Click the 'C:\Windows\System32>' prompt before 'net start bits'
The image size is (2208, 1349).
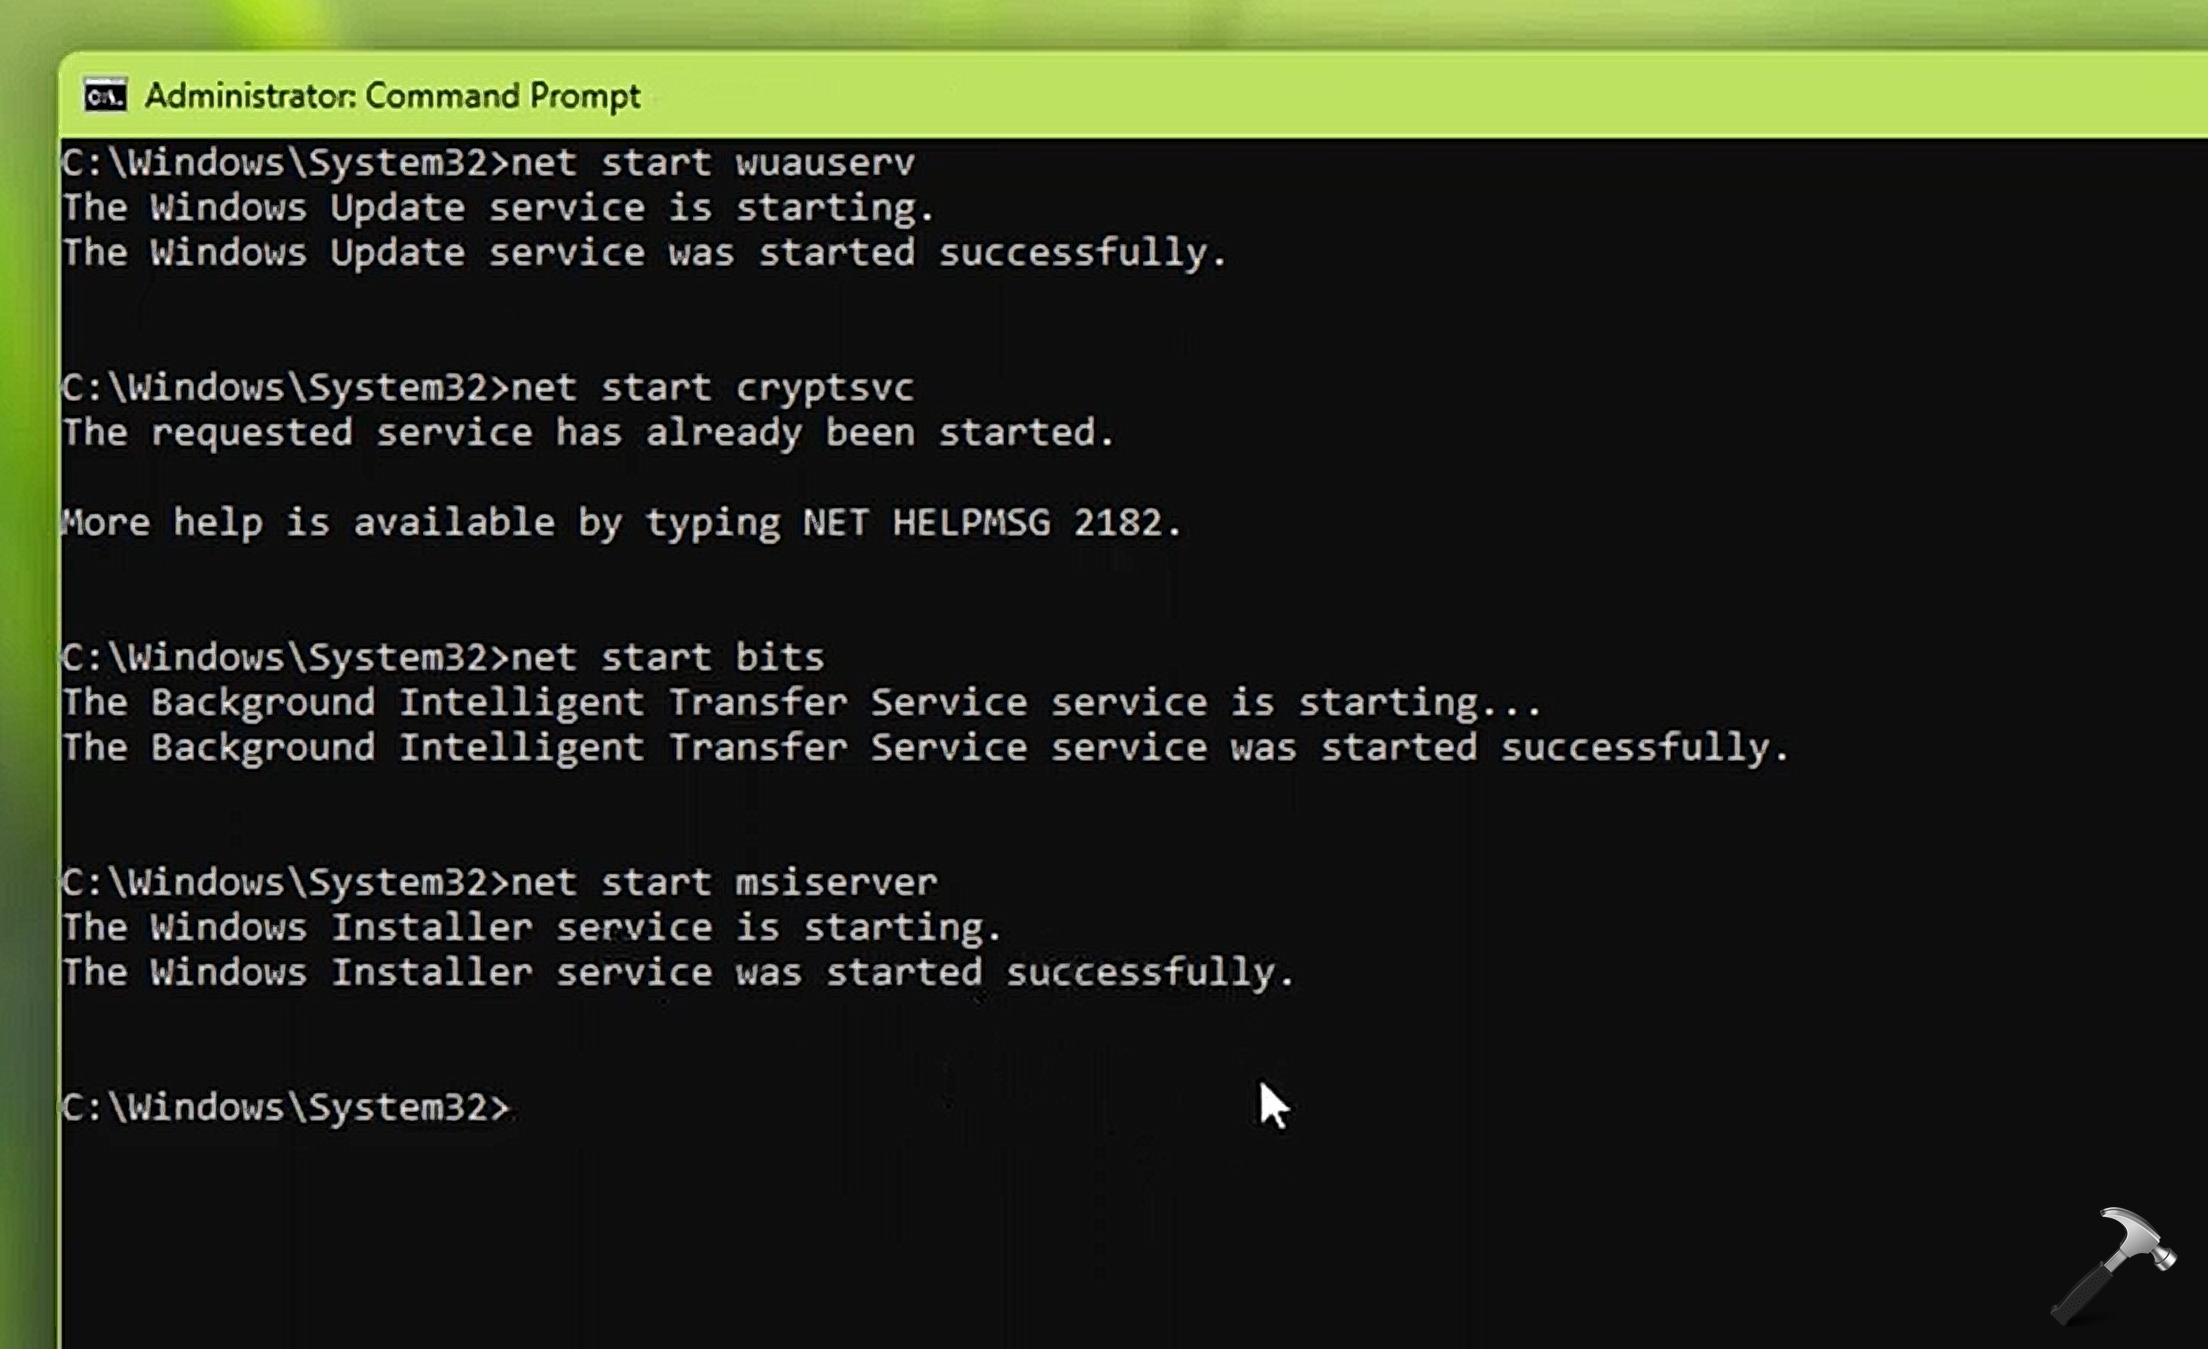285,657
